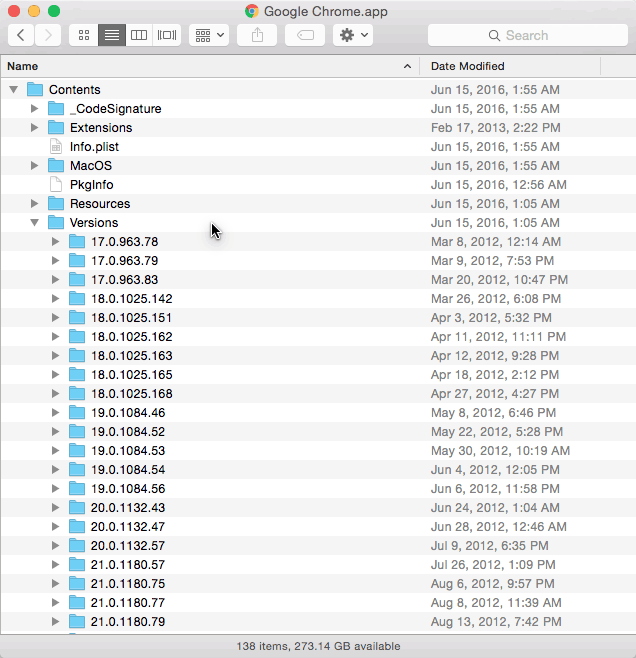Expand the 18.0.1025.142 version folder

[x=55, y=299]
